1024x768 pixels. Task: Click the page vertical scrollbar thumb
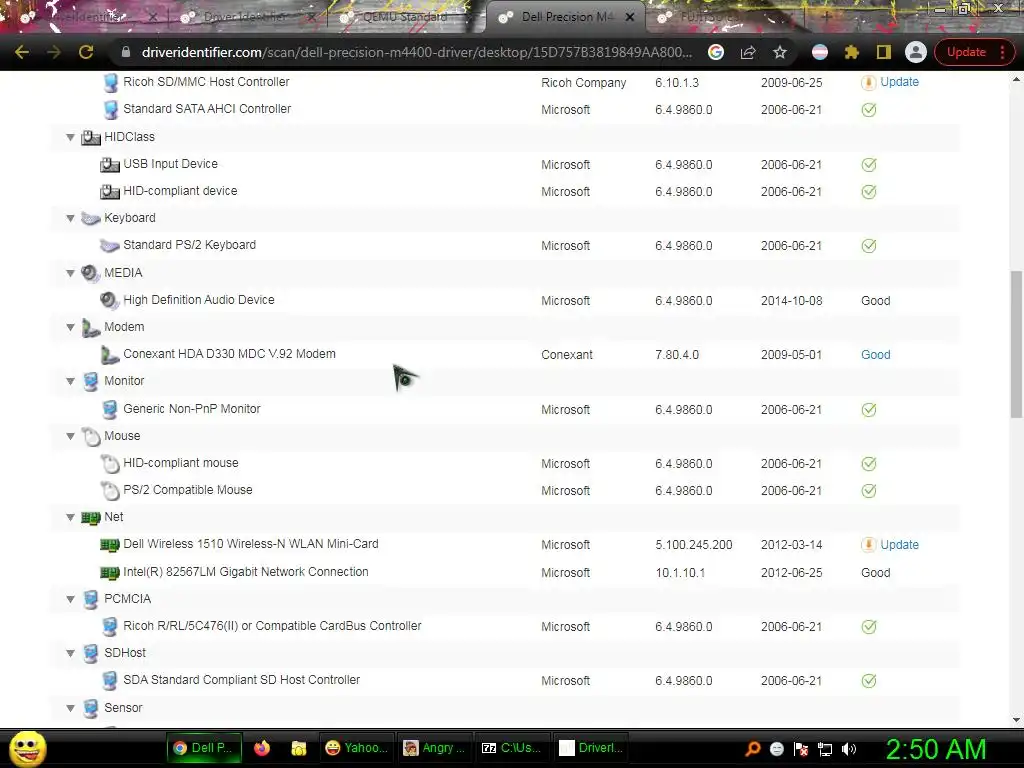point(1016,344)
